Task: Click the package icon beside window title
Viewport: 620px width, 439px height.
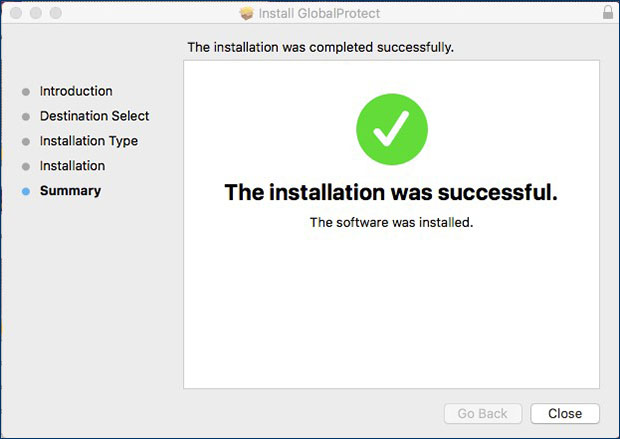Action: [247, 14]
